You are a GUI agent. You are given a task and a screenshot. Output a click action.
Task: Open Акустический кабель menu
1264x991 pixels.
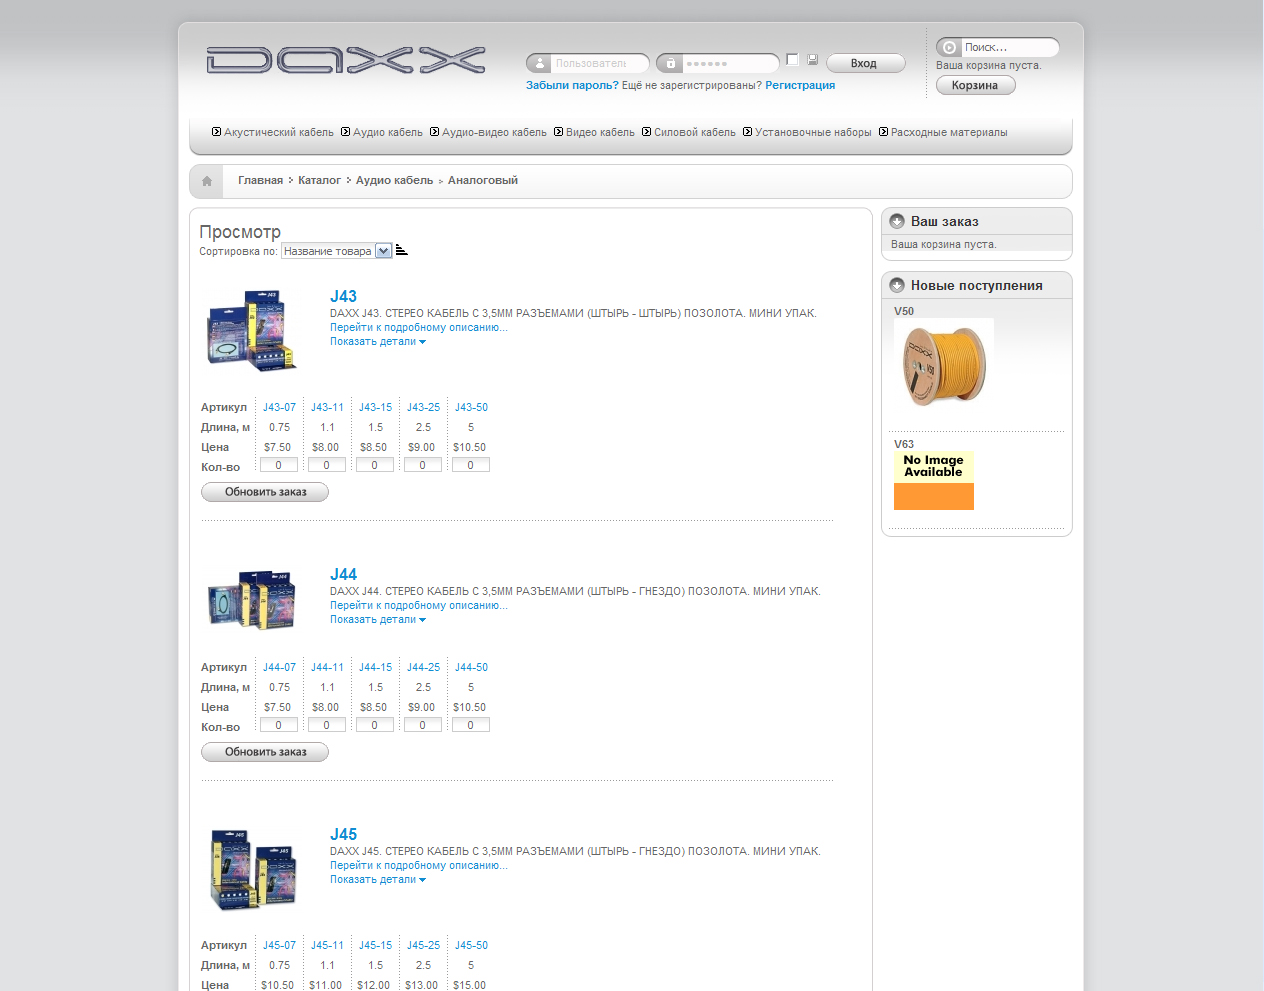coord(279,132)
